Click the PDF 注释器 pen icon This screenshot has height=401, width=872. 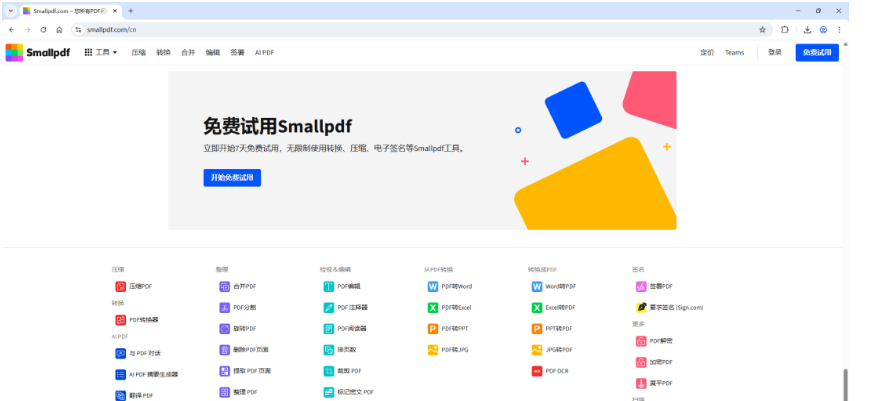coord(328,308)
